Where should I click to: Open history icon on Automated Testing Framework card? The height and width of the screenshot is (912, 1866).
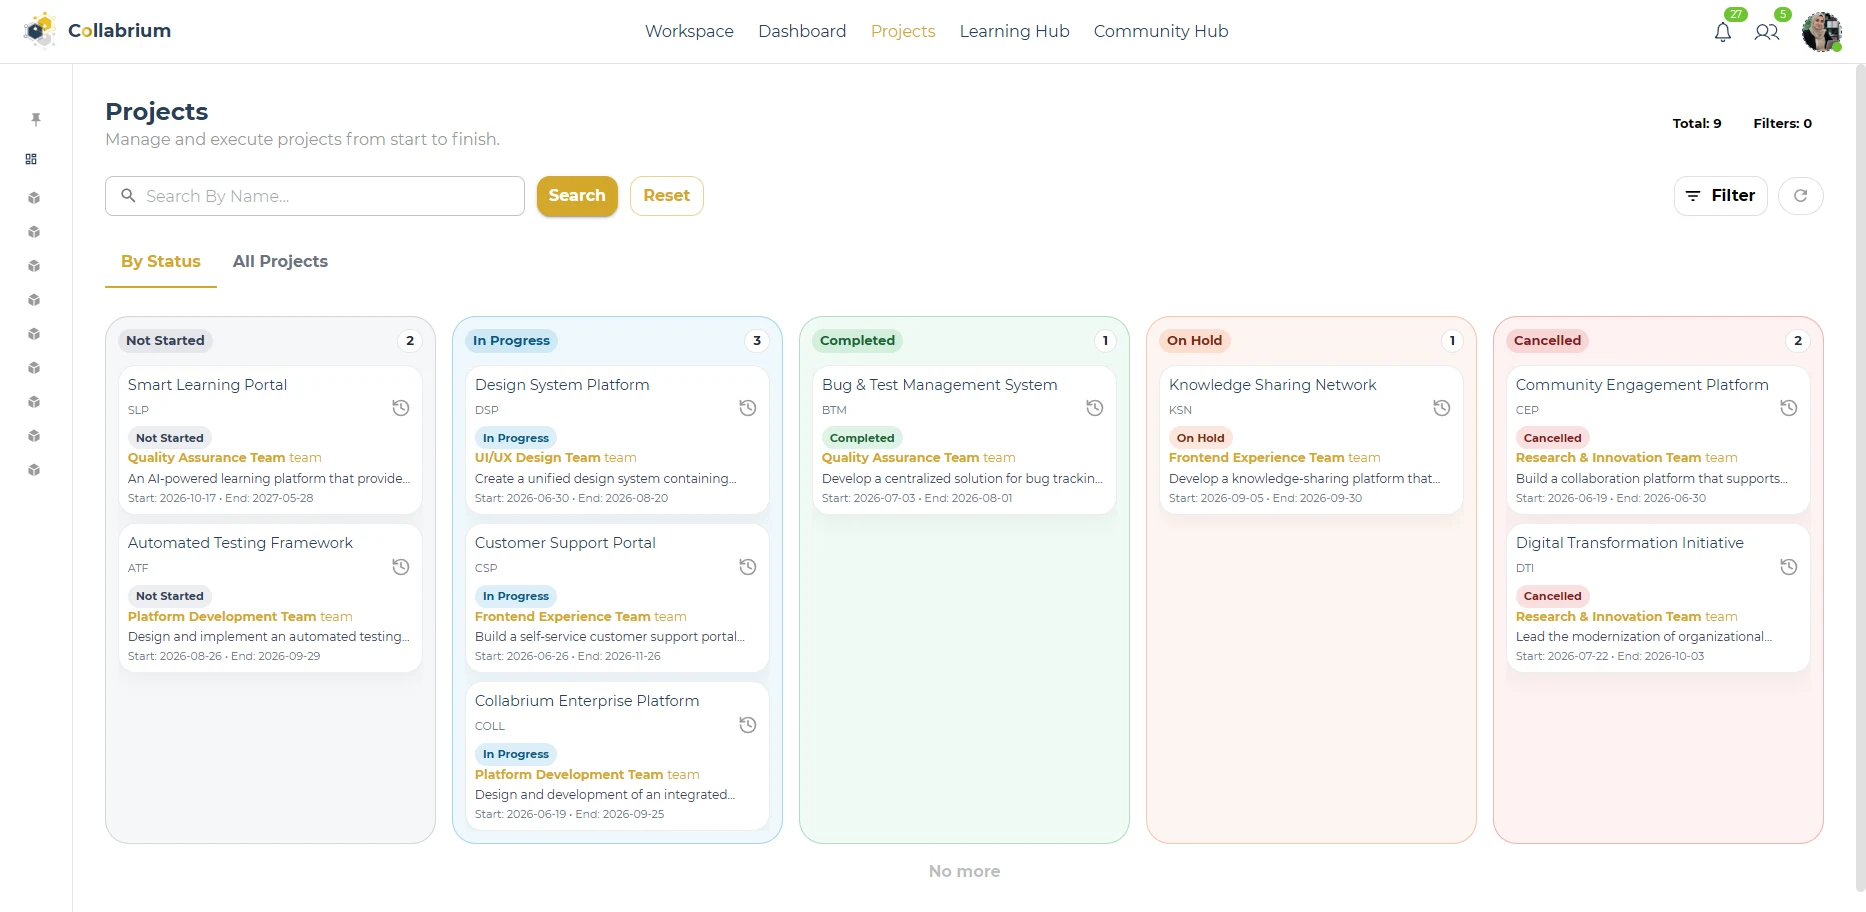pos(401,567)
